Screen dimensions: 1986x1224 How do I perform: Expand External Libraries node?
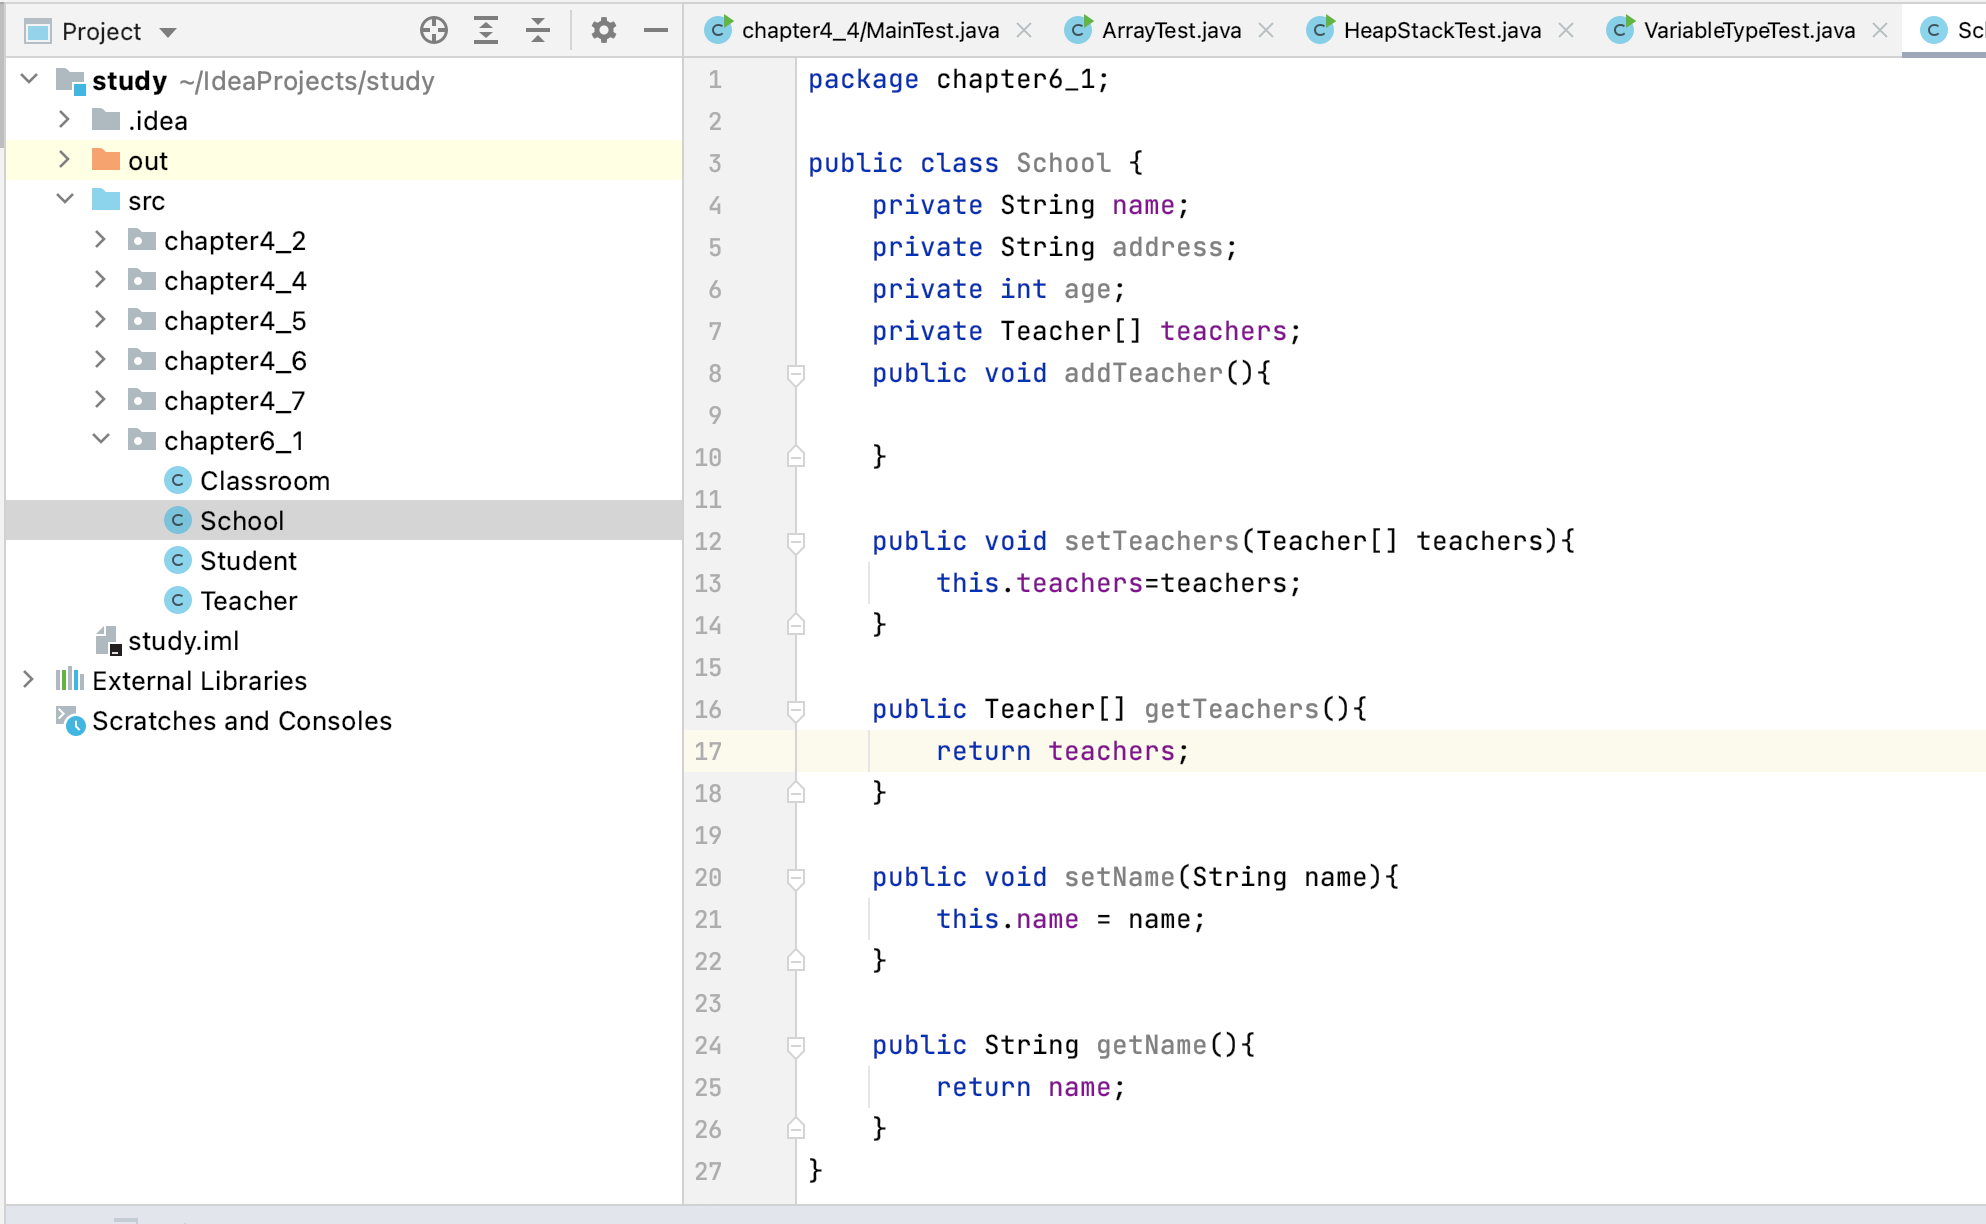[29, 680]
